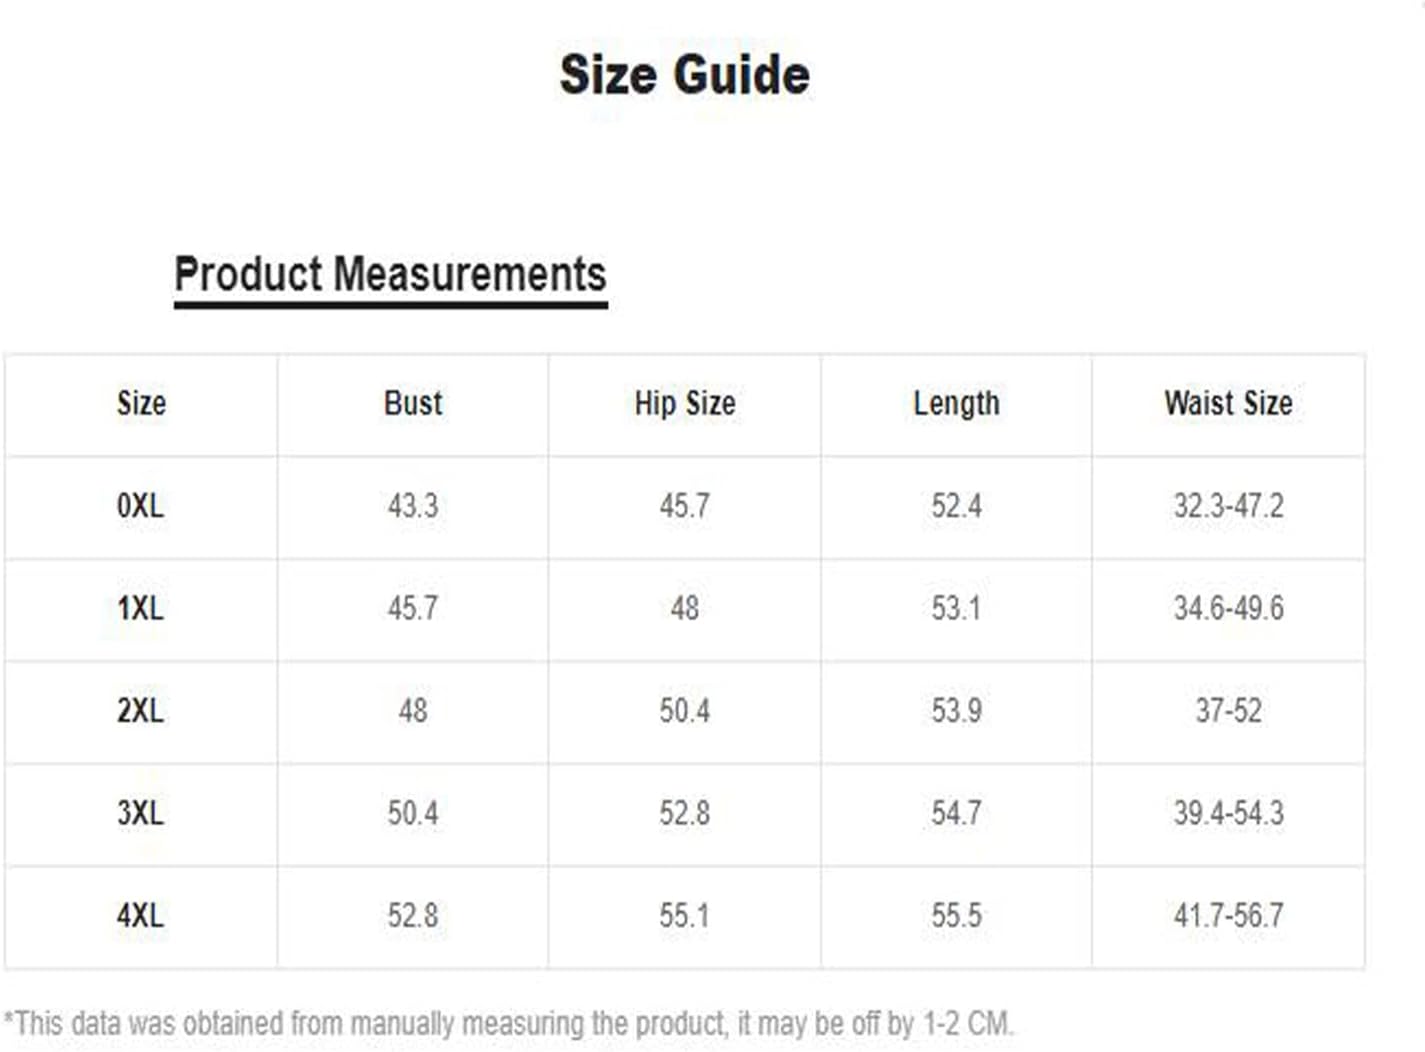Click the 4XL hip value 55.1
The image size is (1425, 1052).
coord(684,916)
